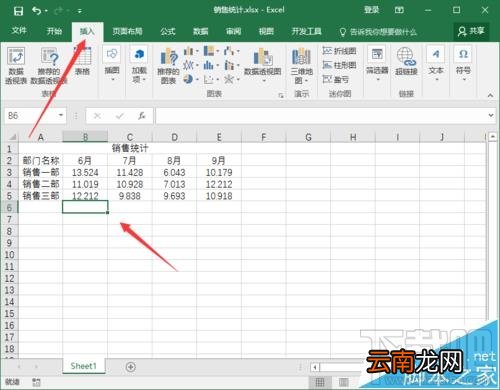The image size is (500, 390).
Task: Click the ribbon display options icon
Action: coord(399,10)
